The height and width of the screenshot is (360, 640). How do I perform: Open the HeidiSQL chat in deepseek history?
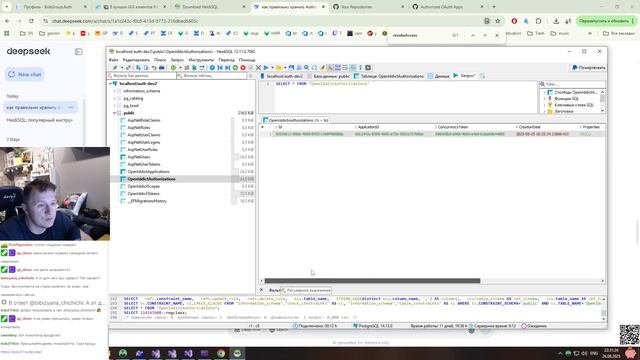40,120
